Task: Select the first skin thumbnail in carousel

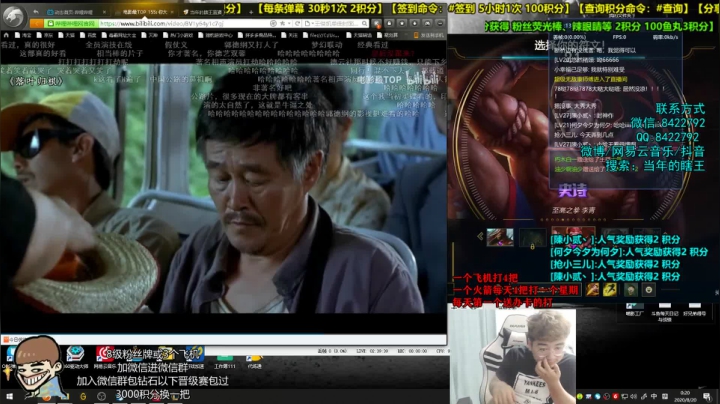Action: [500, 237]
